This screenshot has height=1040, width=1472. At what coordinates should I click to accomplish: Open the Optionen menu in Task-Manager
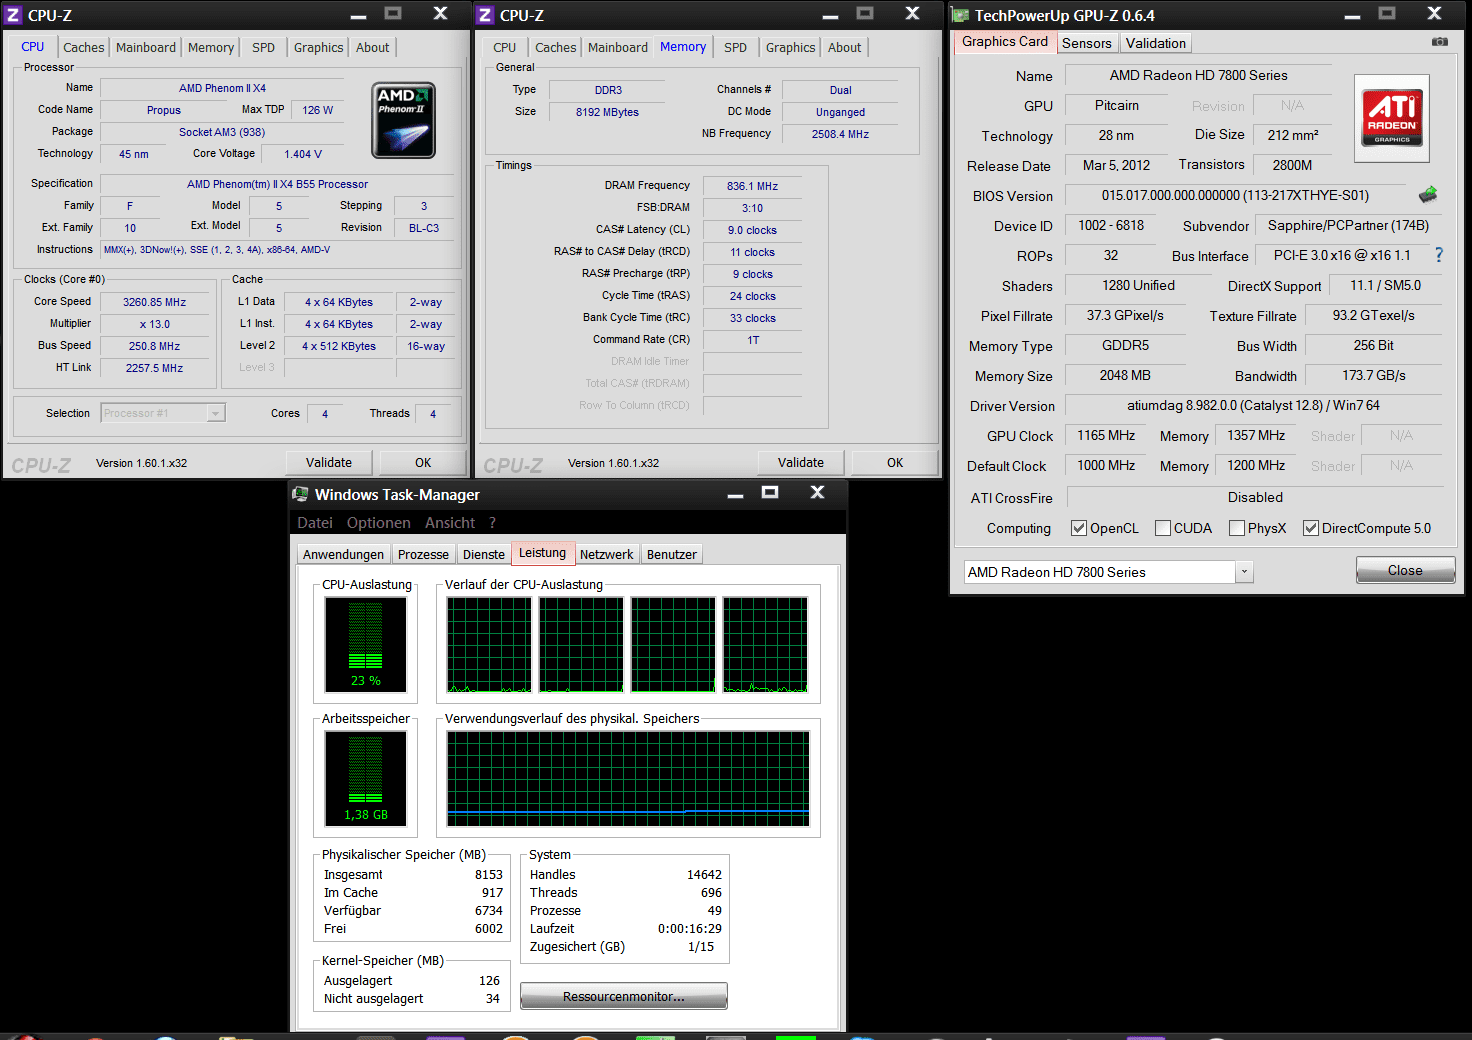click(379, 523)
